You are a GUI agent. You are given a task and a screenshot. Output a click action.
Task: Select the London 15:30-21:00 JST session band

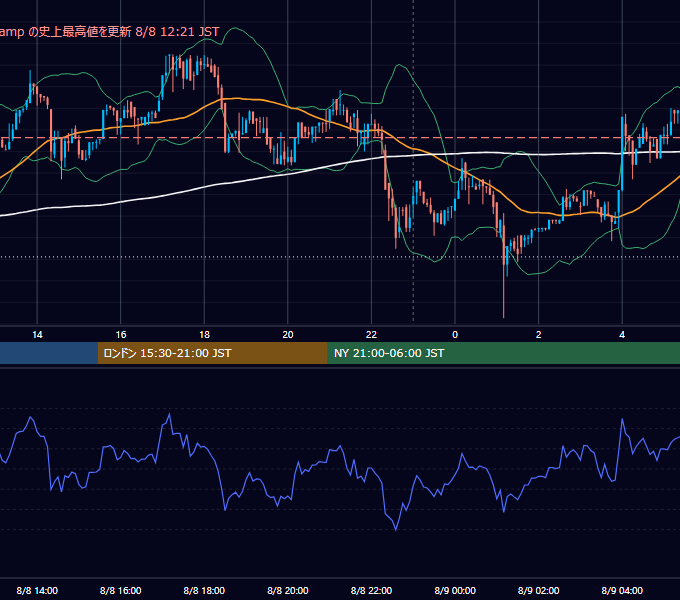(212, 353)
